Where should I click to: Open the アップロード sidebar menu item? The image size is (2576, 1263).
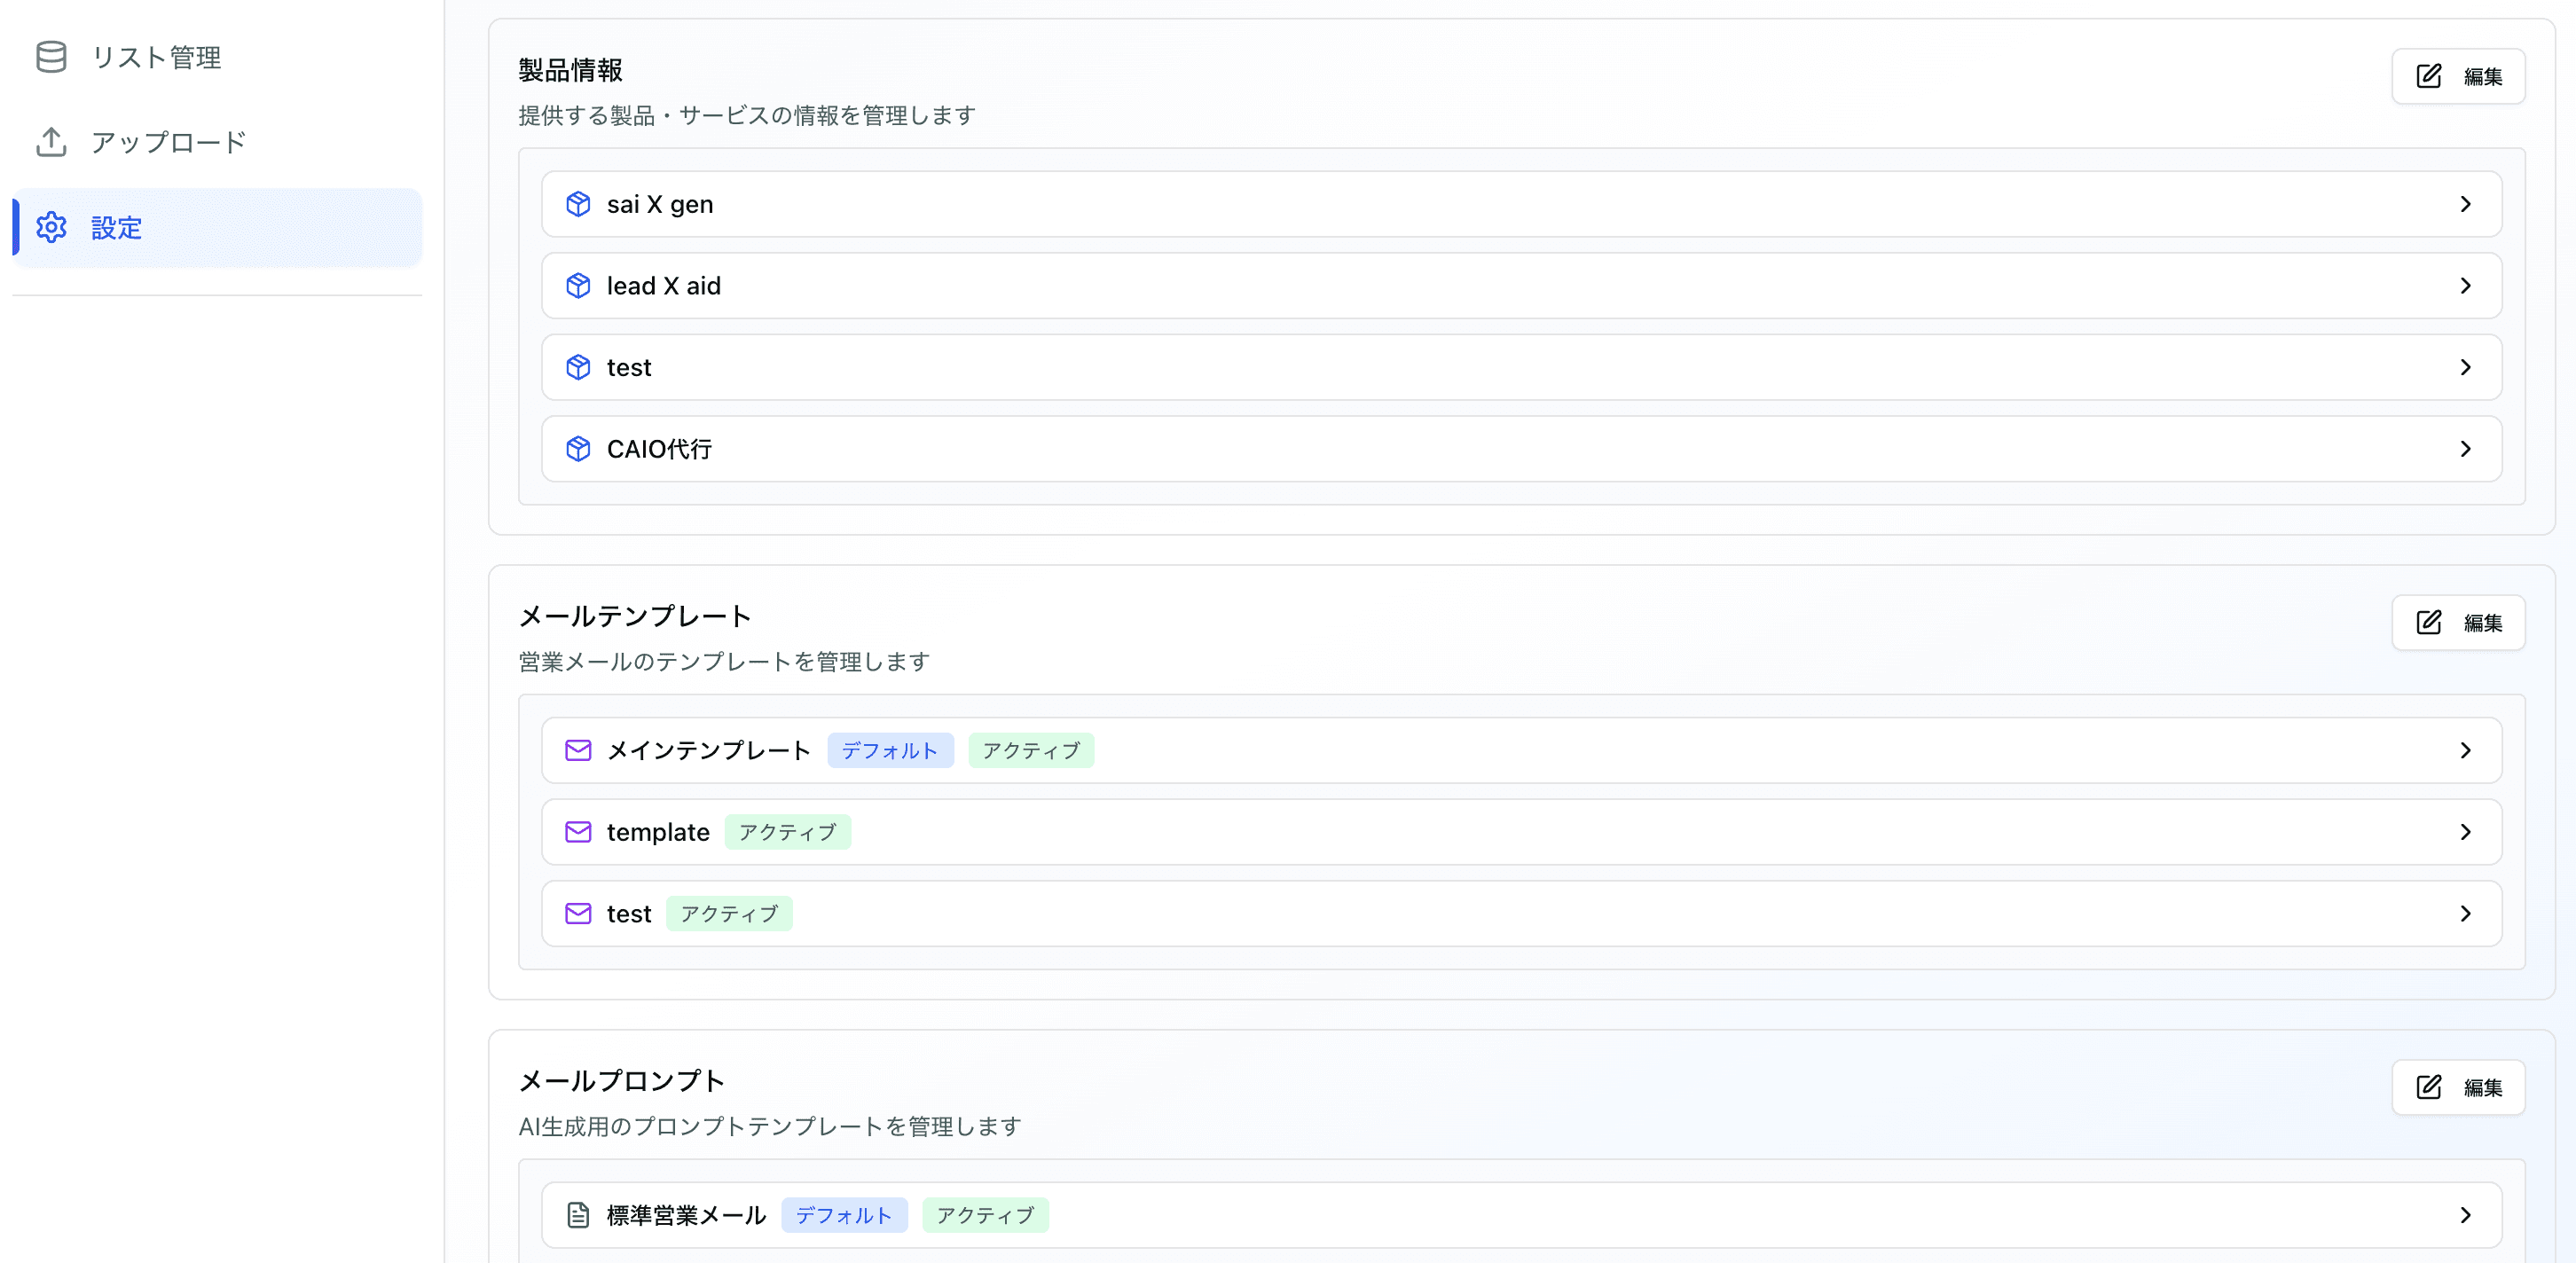pos(168,142)
